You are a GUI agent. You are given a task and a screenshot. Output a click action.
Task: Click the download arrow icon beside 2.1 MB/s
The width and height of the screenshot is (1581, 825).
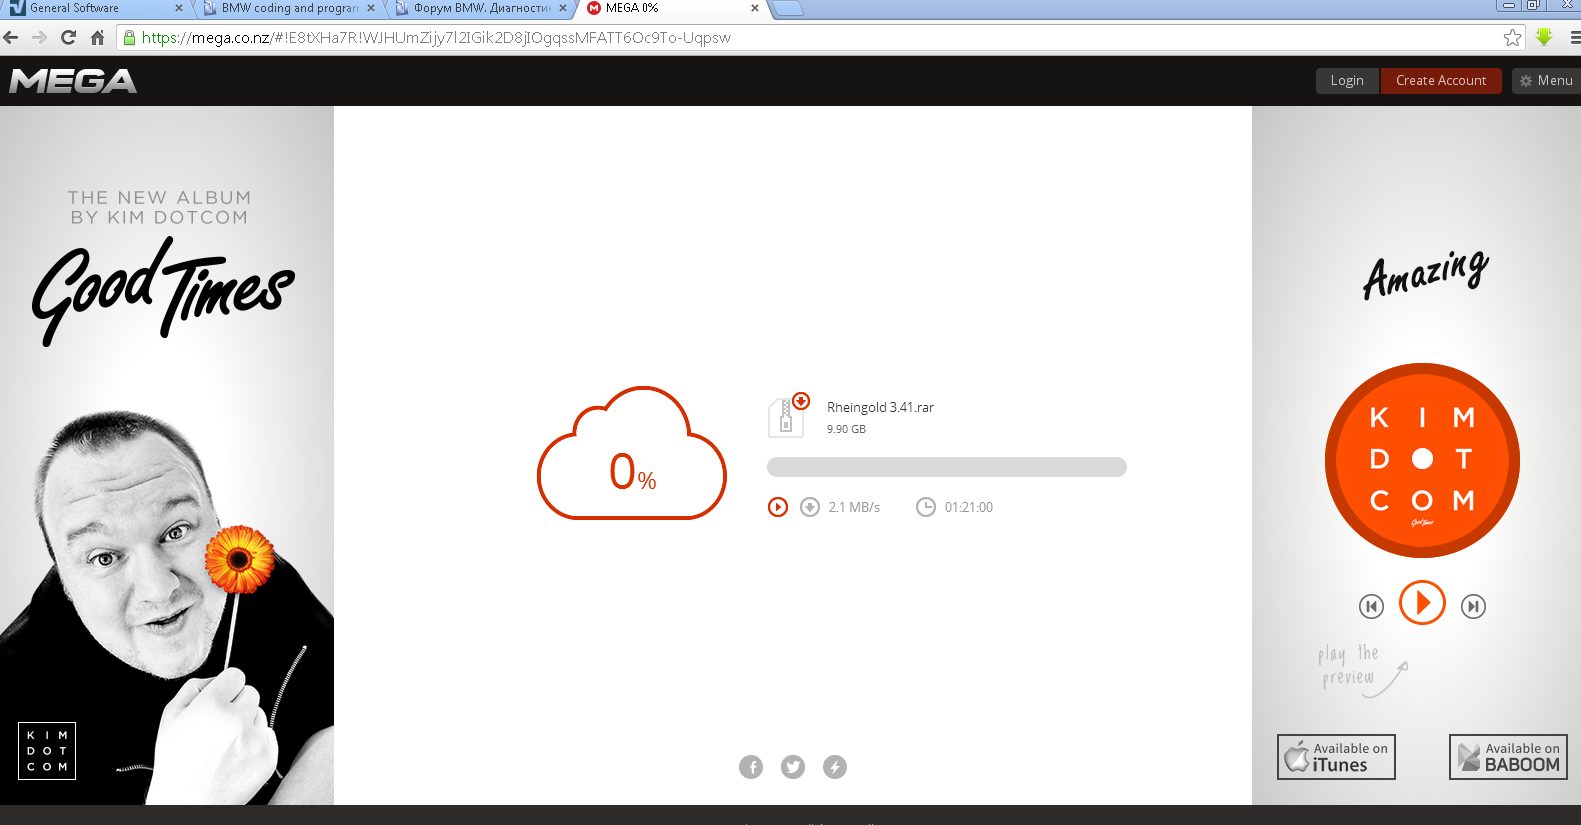pyautogui.click(x=810, y=507)
